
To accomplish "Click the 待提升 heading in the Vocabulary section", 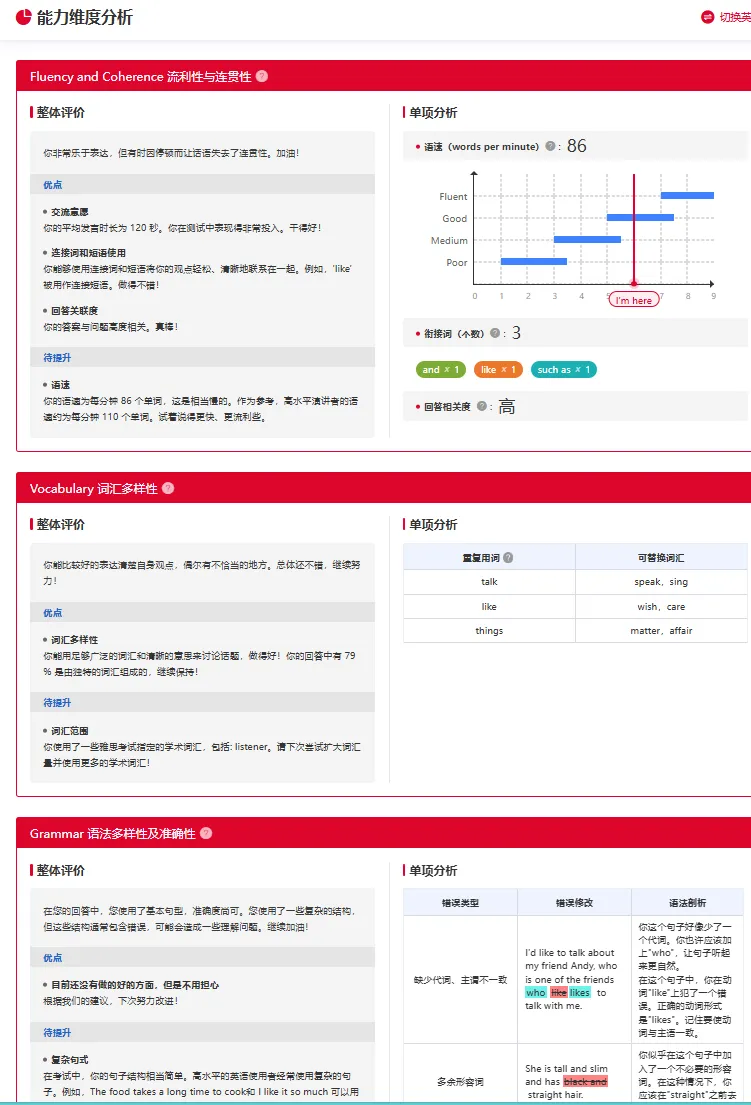I will point(57,703).
